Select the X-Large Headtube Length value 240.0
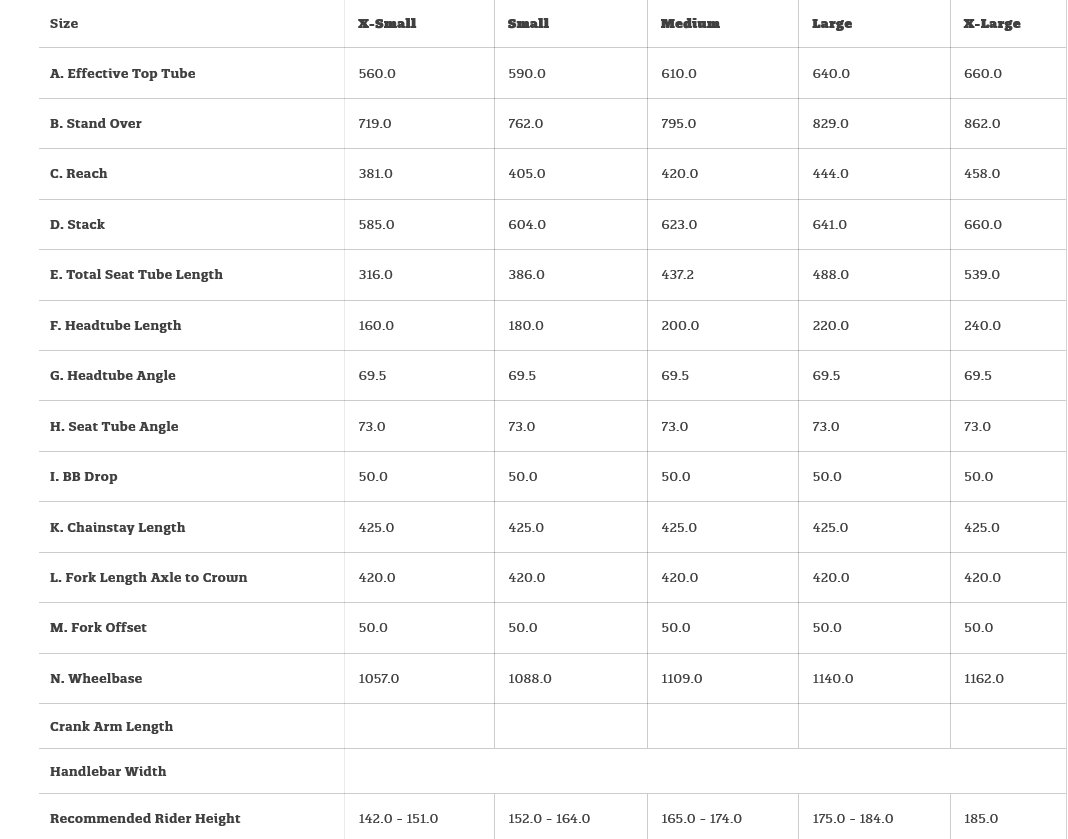 point(982,326)
